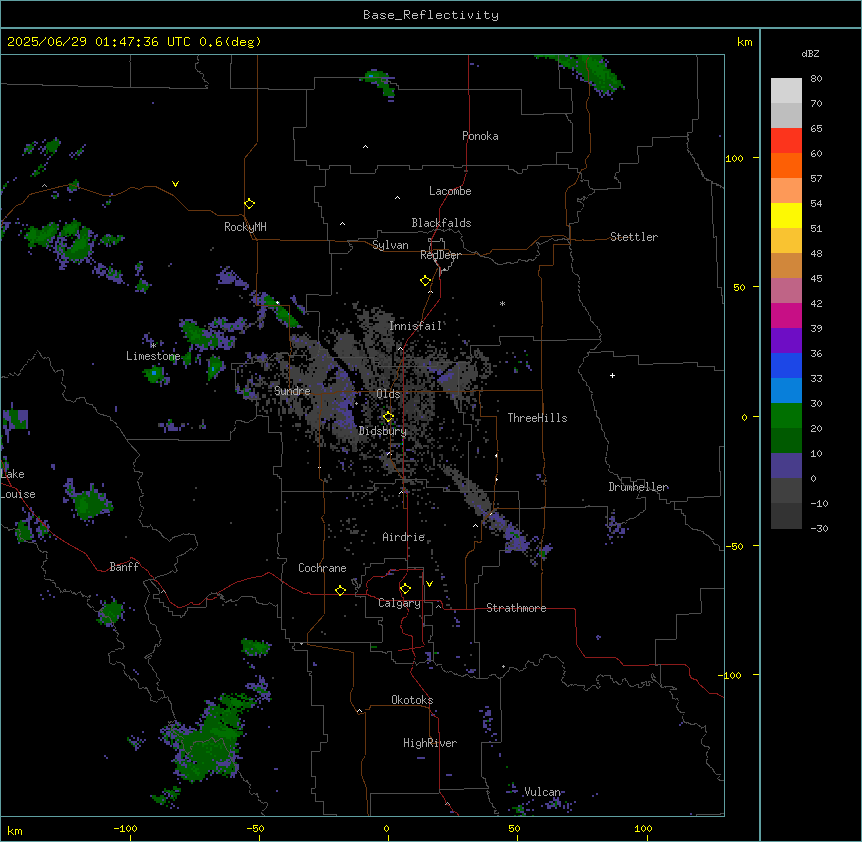
Task: Select the Drumheller label
Action: (638, 487)
